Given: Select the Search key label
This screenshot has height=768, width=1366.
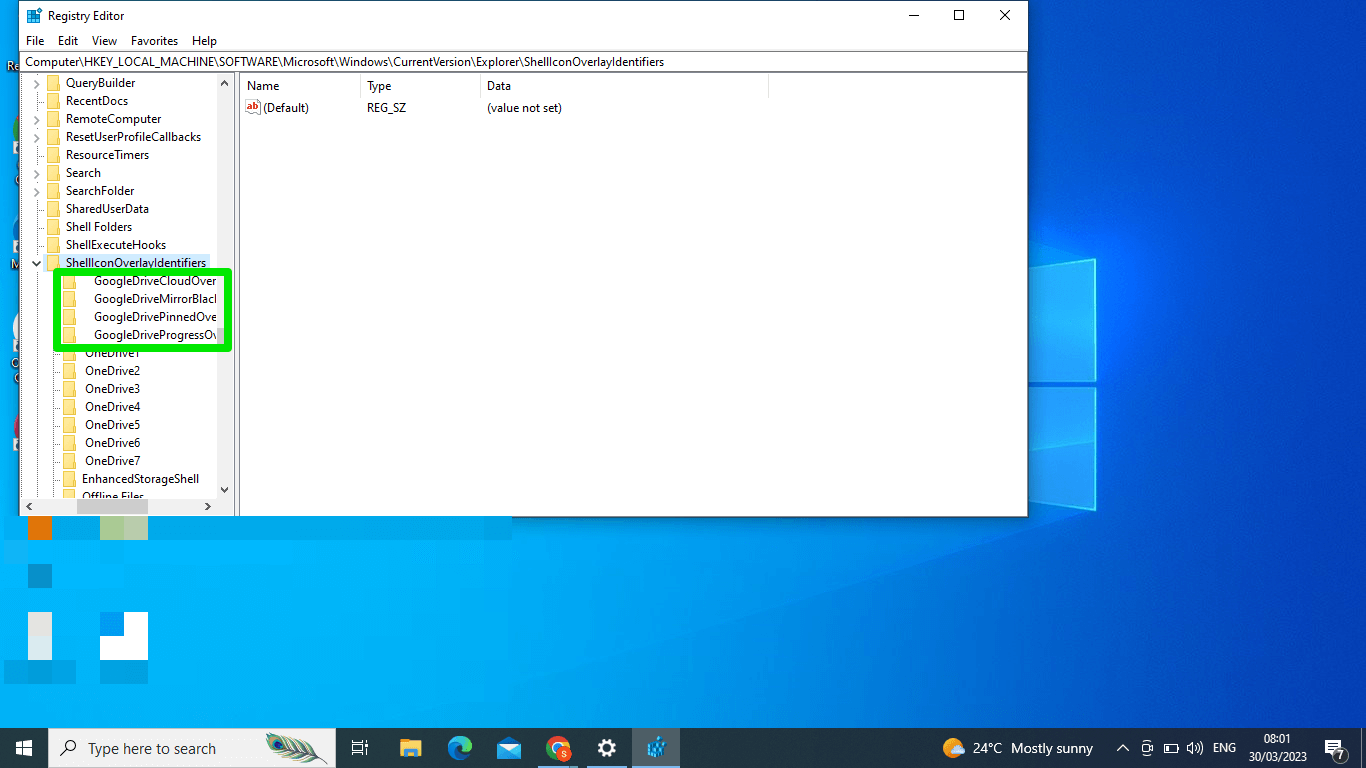Looking at the screenshot, I should point(83,173).
